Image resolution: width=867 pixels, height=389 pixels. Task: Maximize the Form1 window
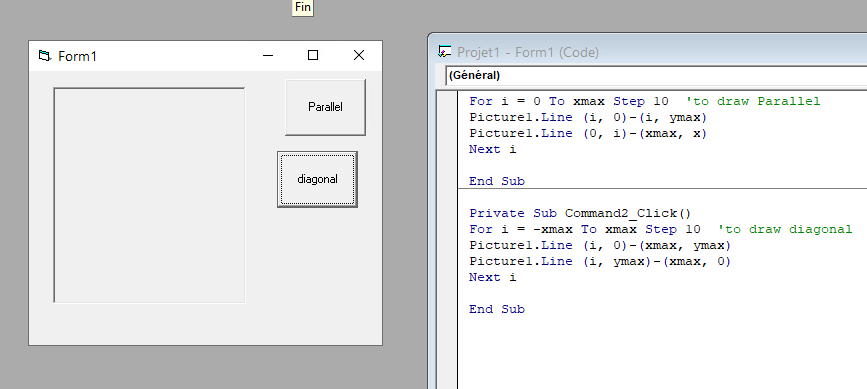pyautogui.click(x=313, y=55)
